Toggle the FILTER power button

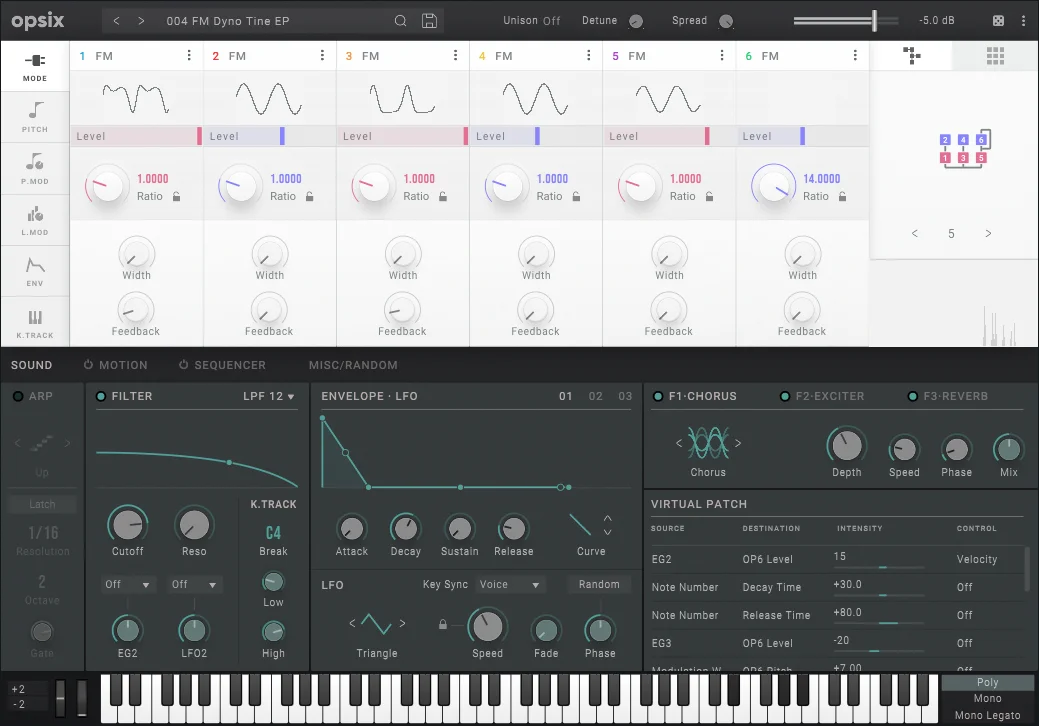[100, 397]
